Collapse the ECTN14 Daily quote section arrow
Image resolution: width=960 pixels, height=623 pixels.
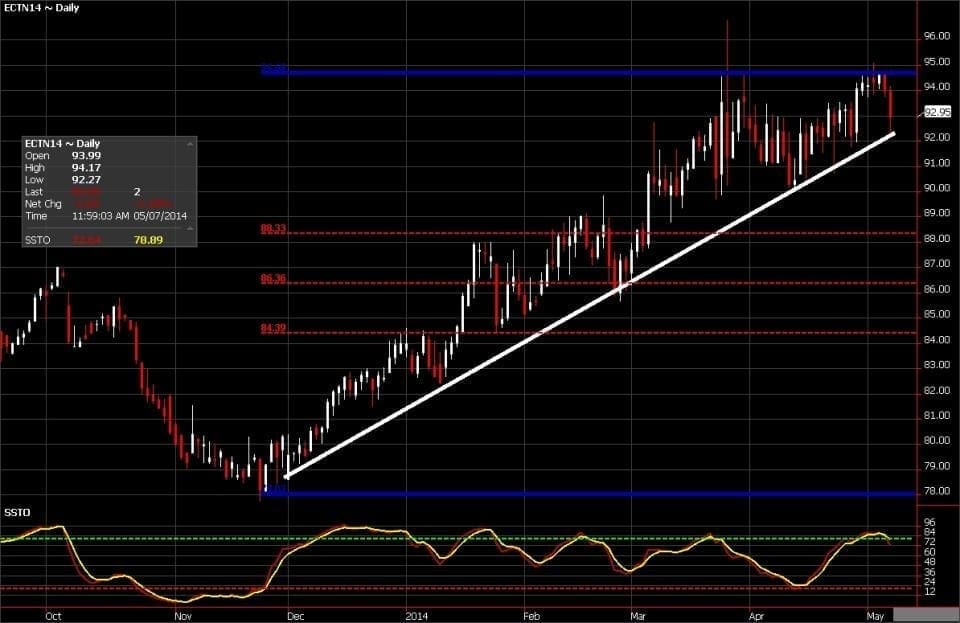pos(188,144)
